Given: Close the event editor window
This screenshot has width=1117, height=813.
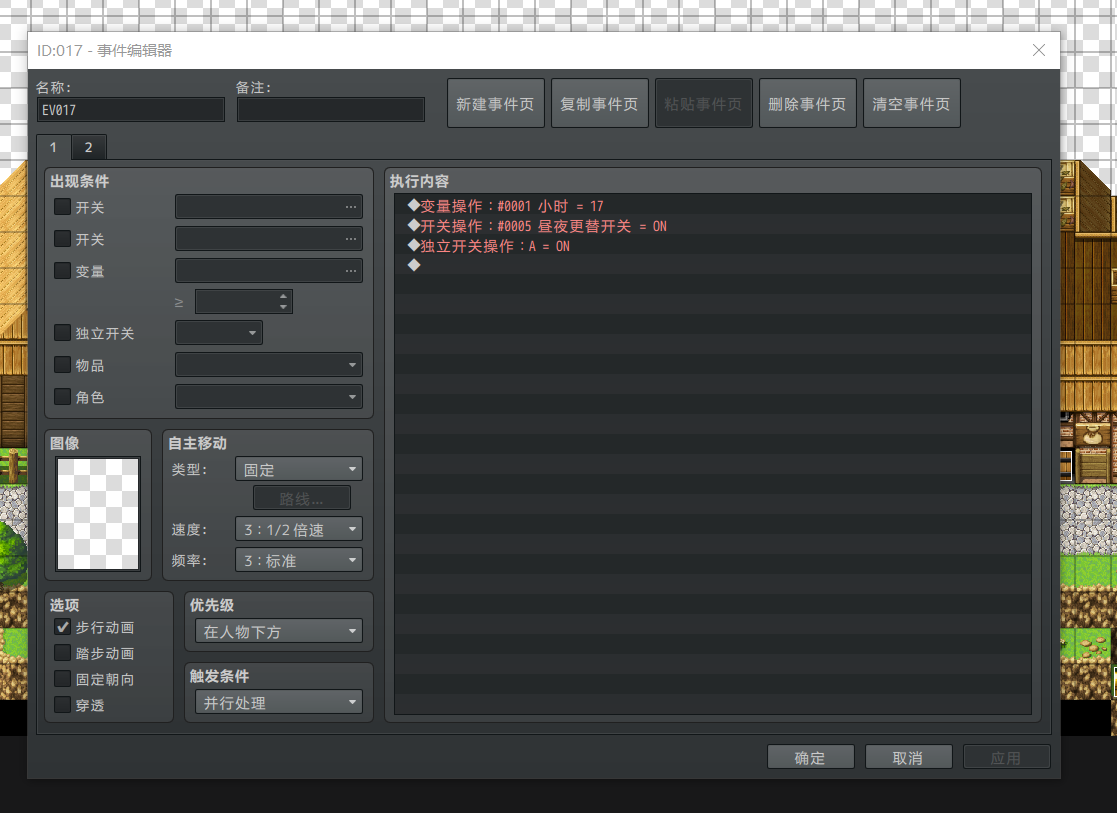Looking at the screenshot, I should pyautogui.click(x=1039, y=50).
